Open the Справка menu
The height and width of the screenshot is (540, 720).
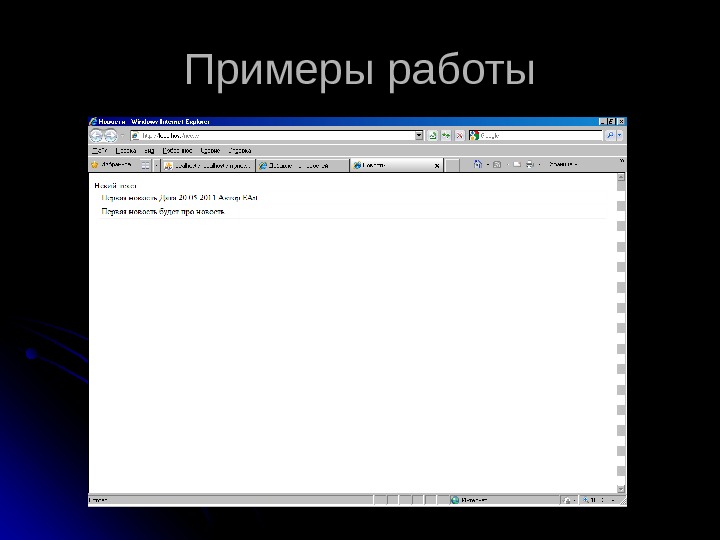(x=240, y=151)
